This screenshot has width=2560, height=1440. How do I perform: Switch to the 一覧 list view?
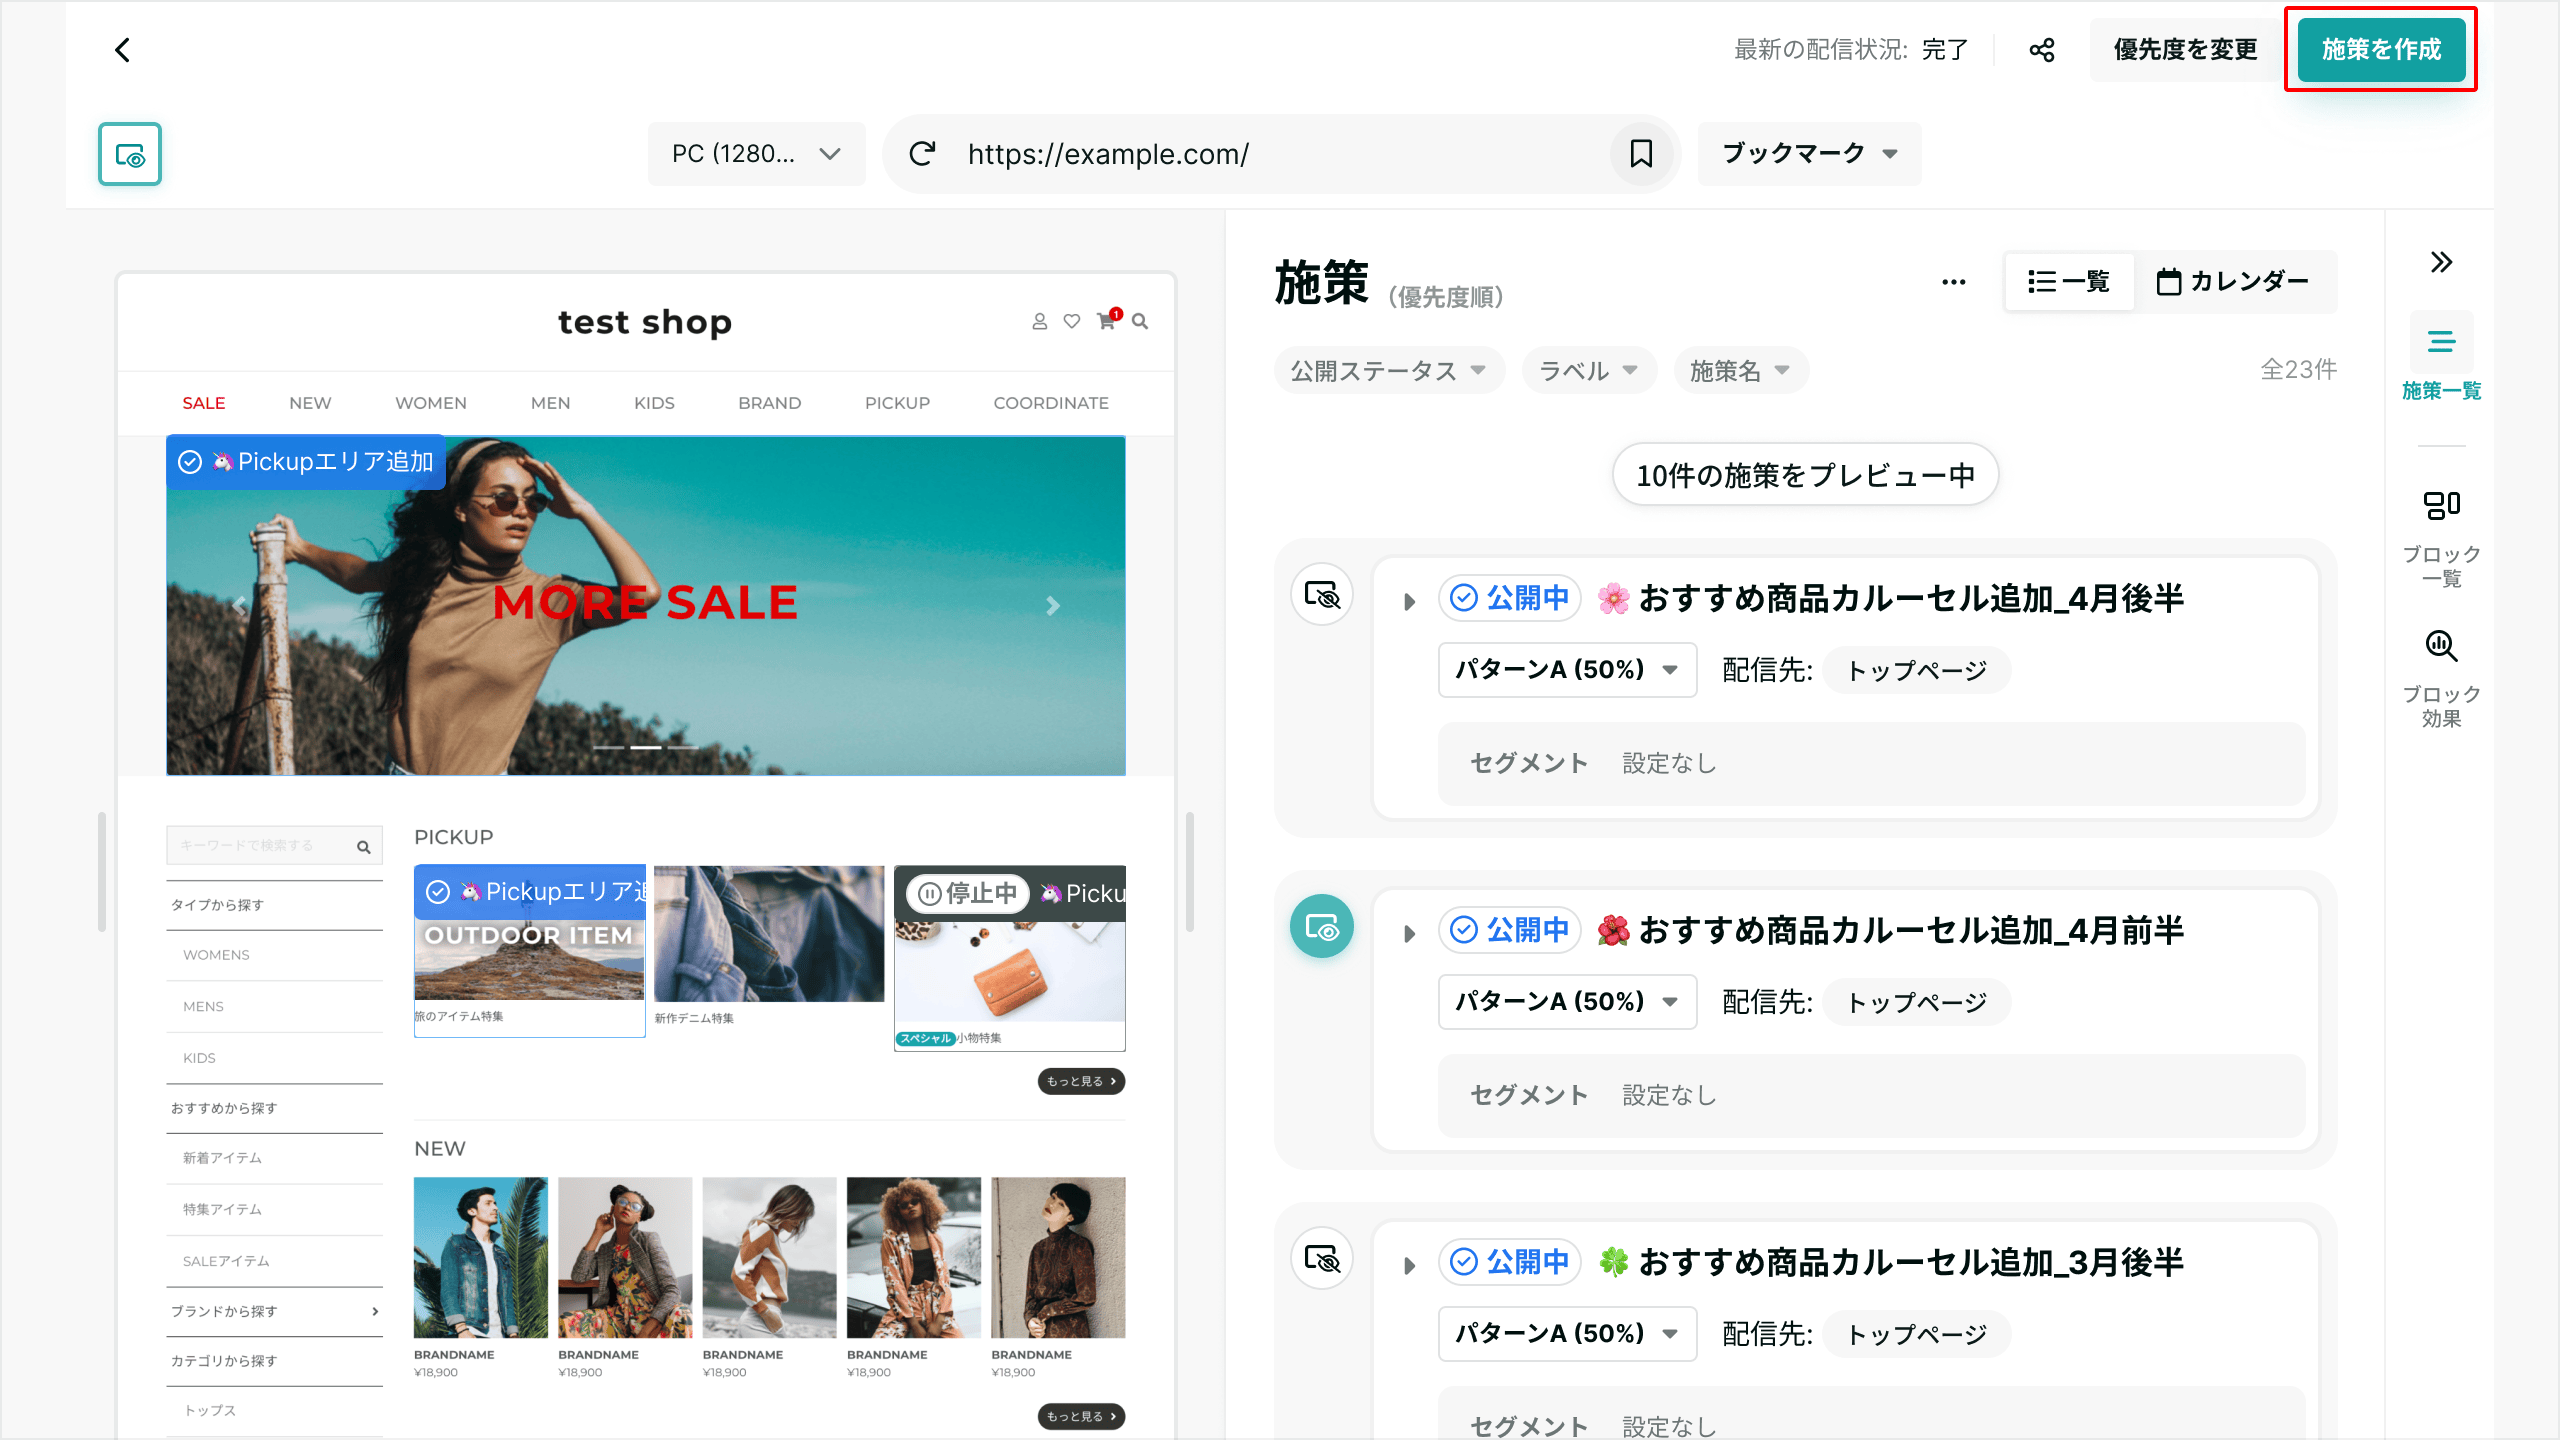click(x=2069, y=282)
